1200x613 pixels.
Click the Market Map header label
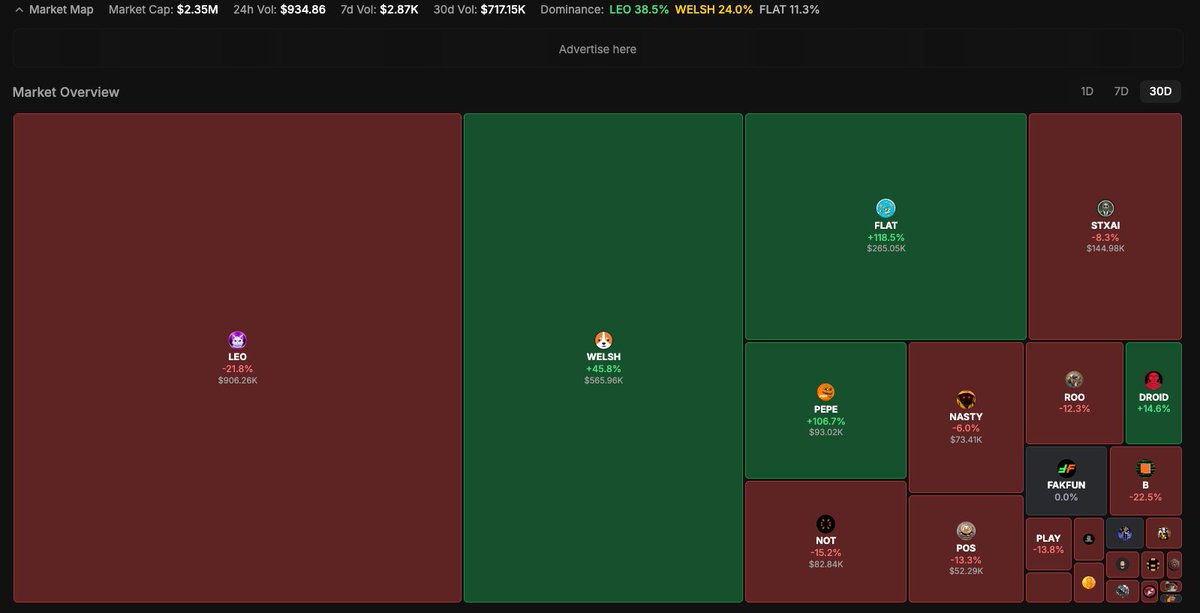(61, 9)
